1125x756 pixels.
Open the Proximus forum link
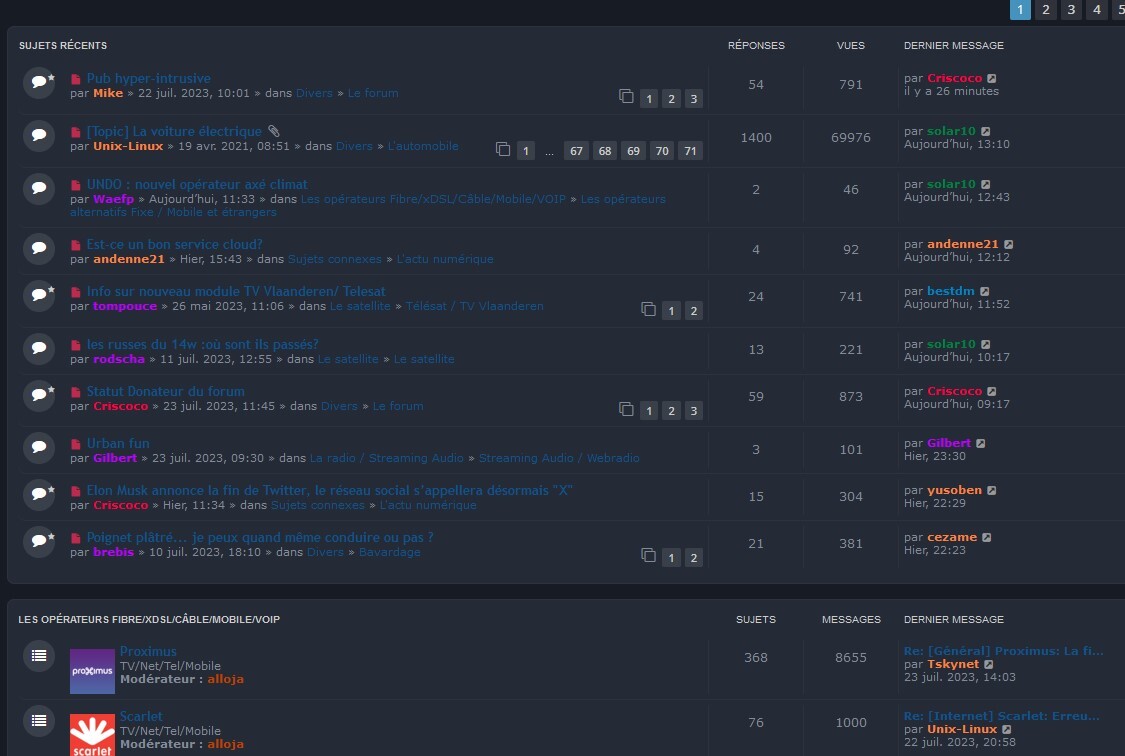(x=148, y=651)
